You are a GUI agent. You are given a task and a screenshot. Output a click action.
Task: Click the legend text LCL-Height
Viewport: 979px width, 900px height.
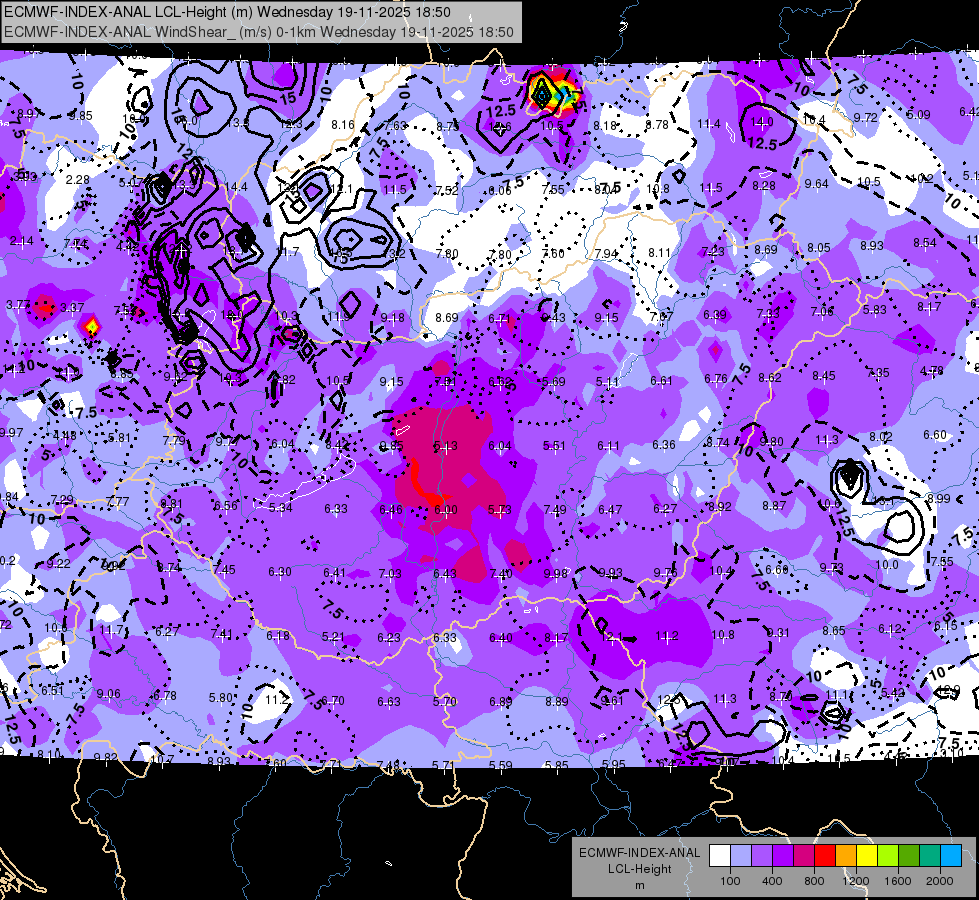coord(639,869)
